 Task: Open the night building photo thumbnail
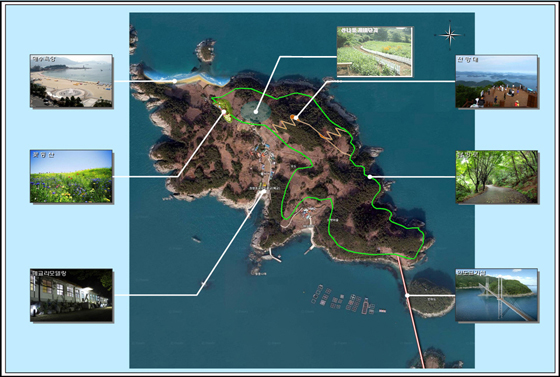(x=71, y=295)
